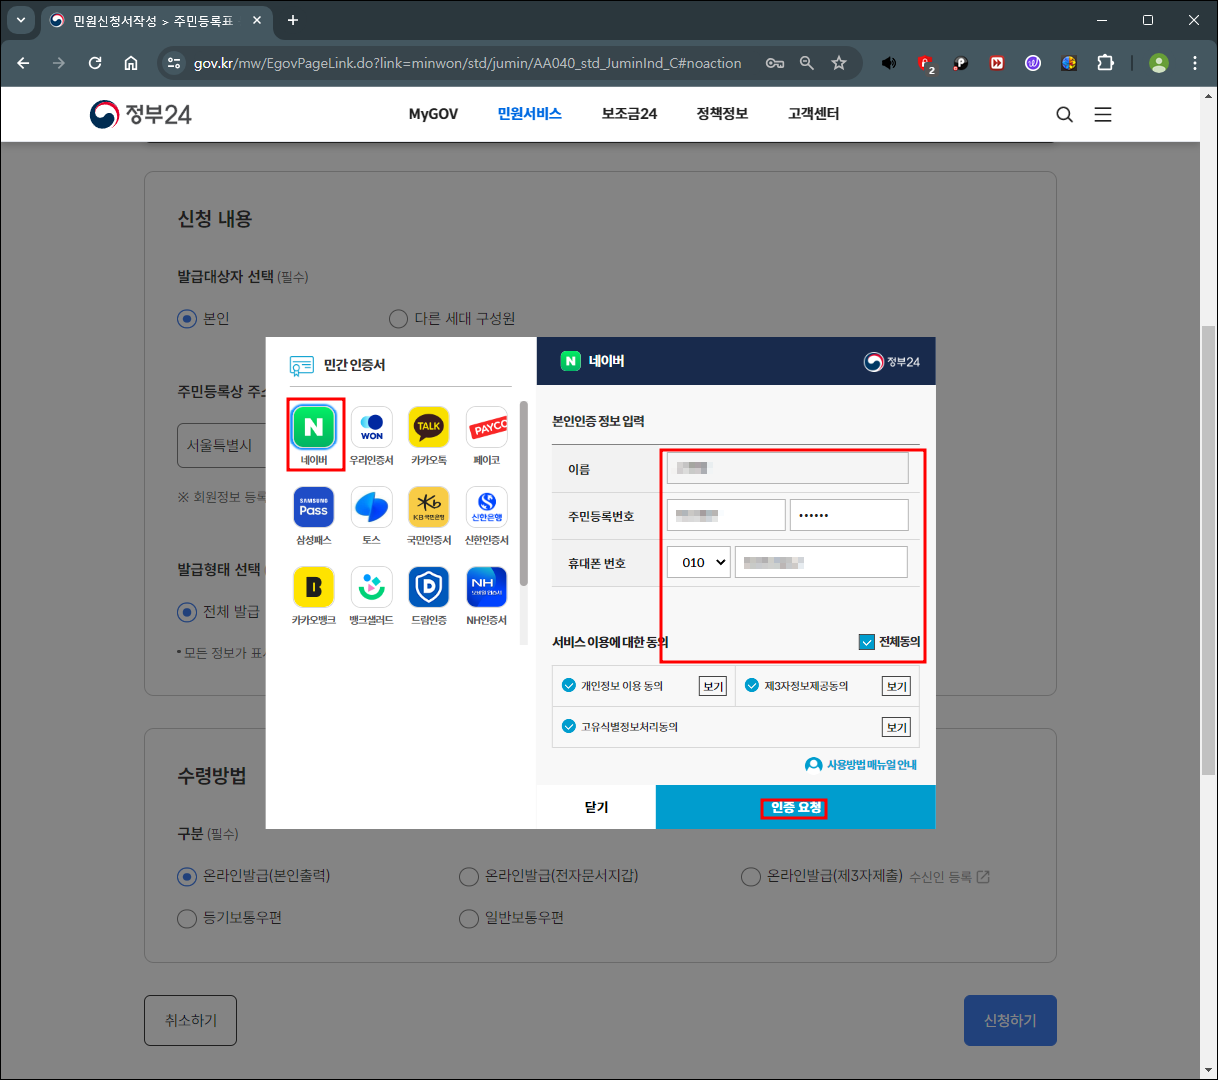Pick the NH certificate icon
Image resolution: width=1218 pixels, height=1080 pixels.
[x=487, y=587]
